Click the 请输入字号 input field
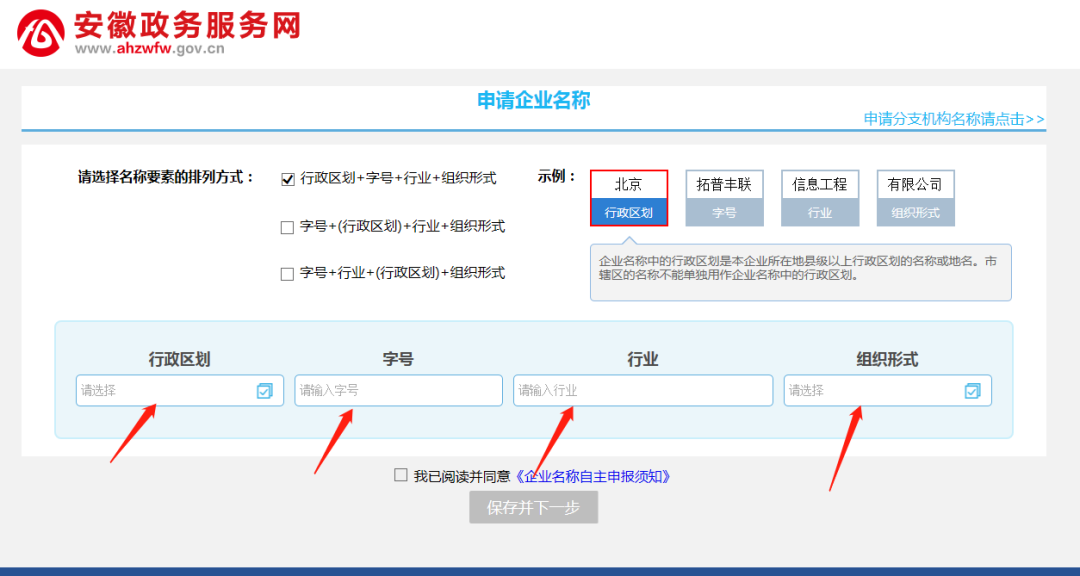This screenshot has height=576, width=1080. (398, 390)
